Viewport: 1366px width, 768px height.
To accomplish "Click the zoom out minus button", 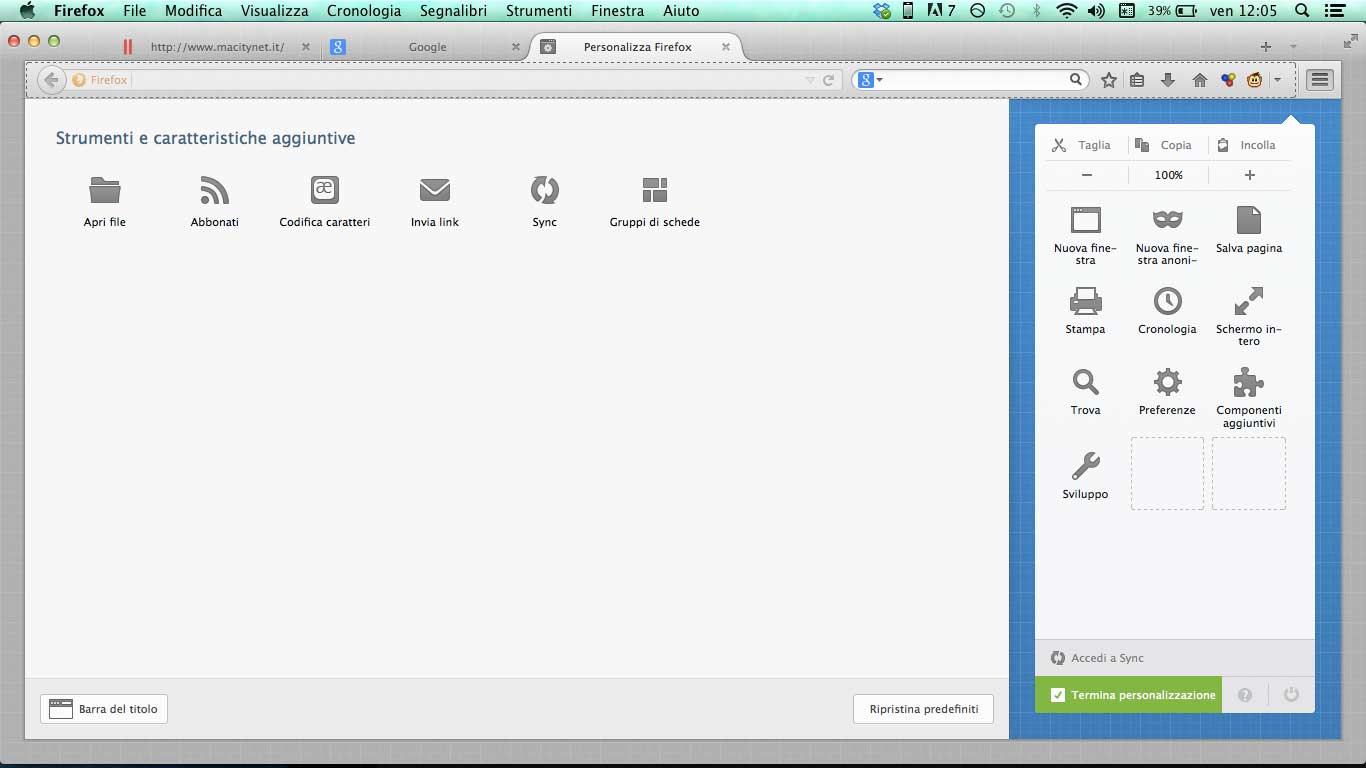I will (x=1087, y=175).
